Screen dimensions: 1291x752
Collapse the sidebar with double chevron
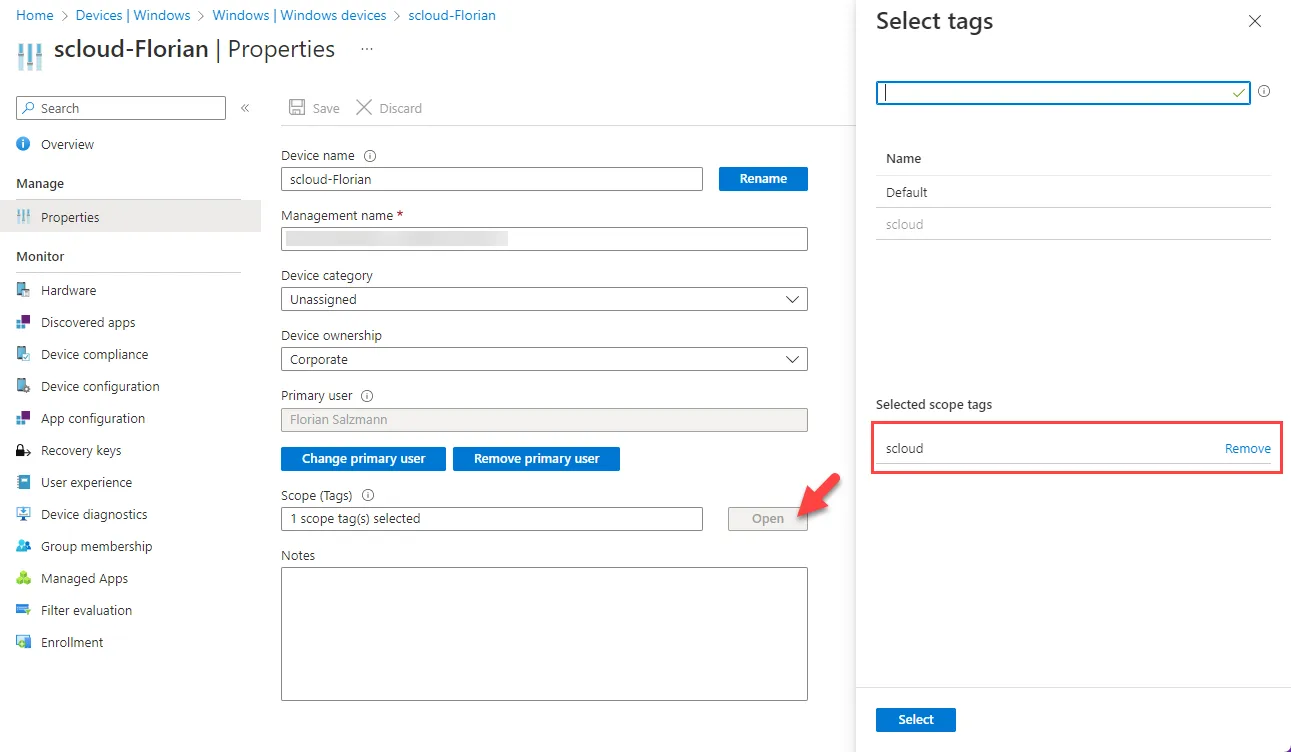(245, 108)
